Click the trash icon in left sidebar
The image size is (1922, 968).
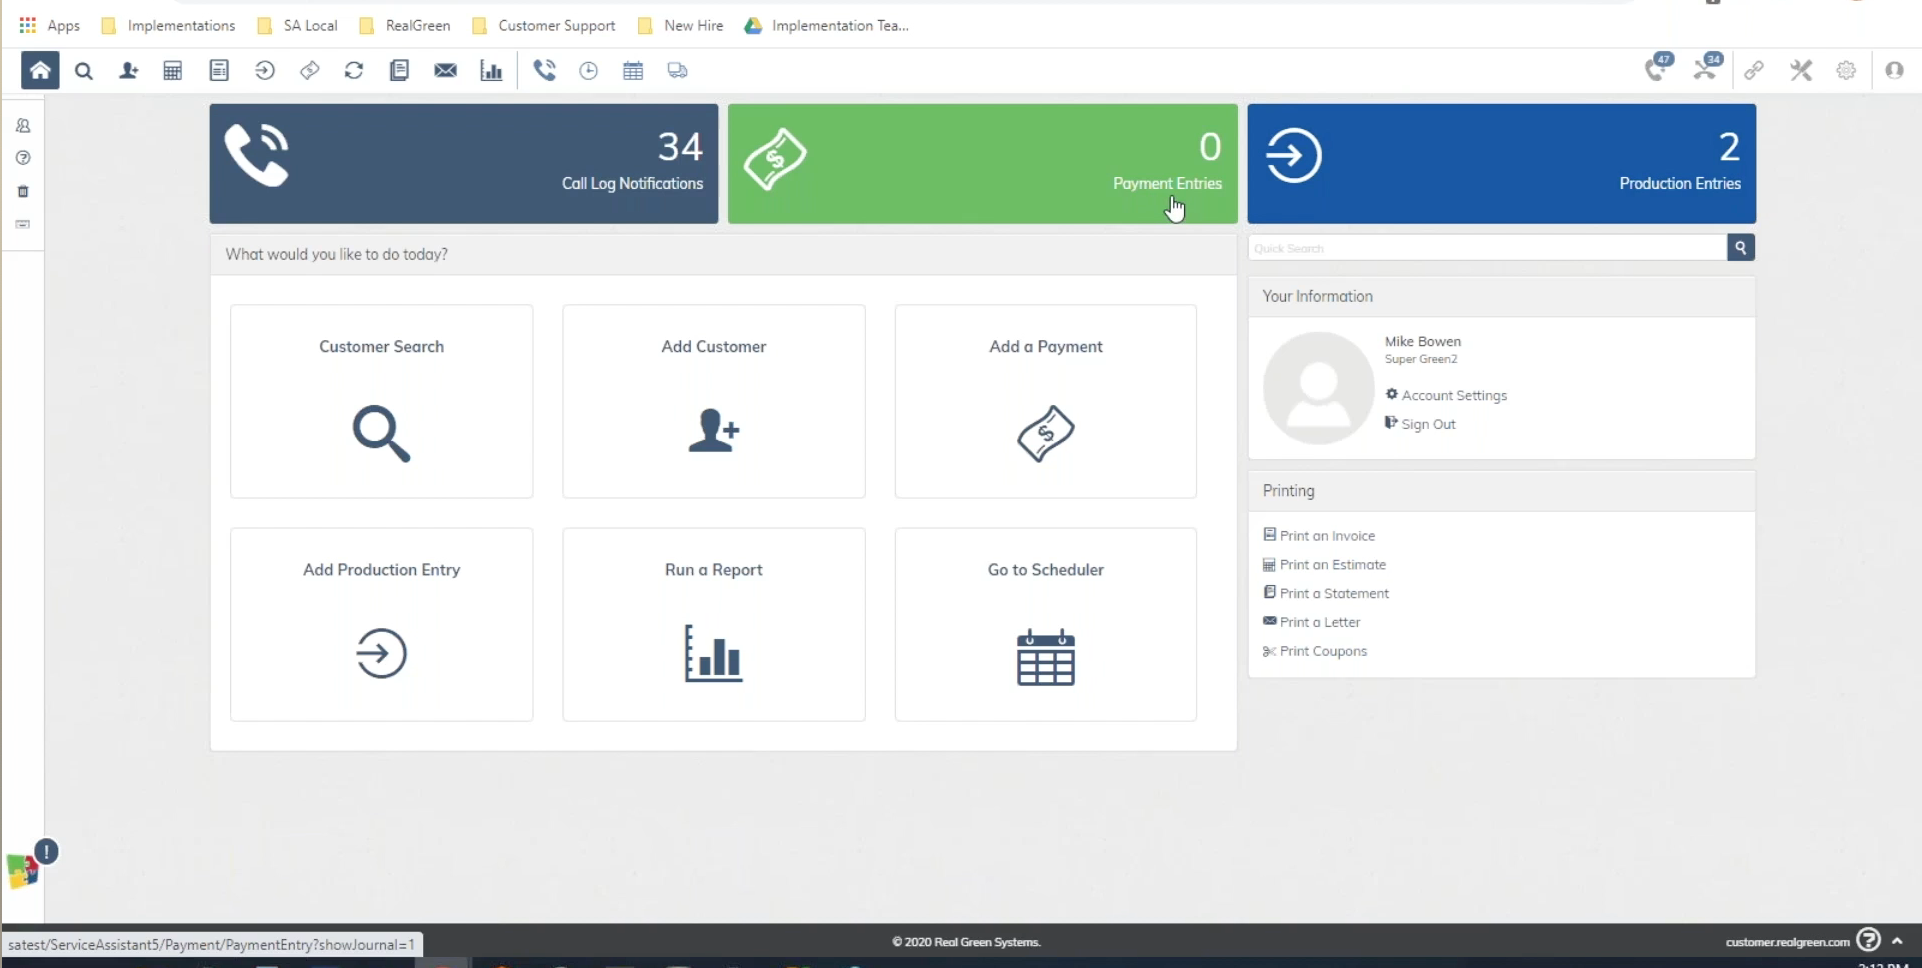[23, 191]
